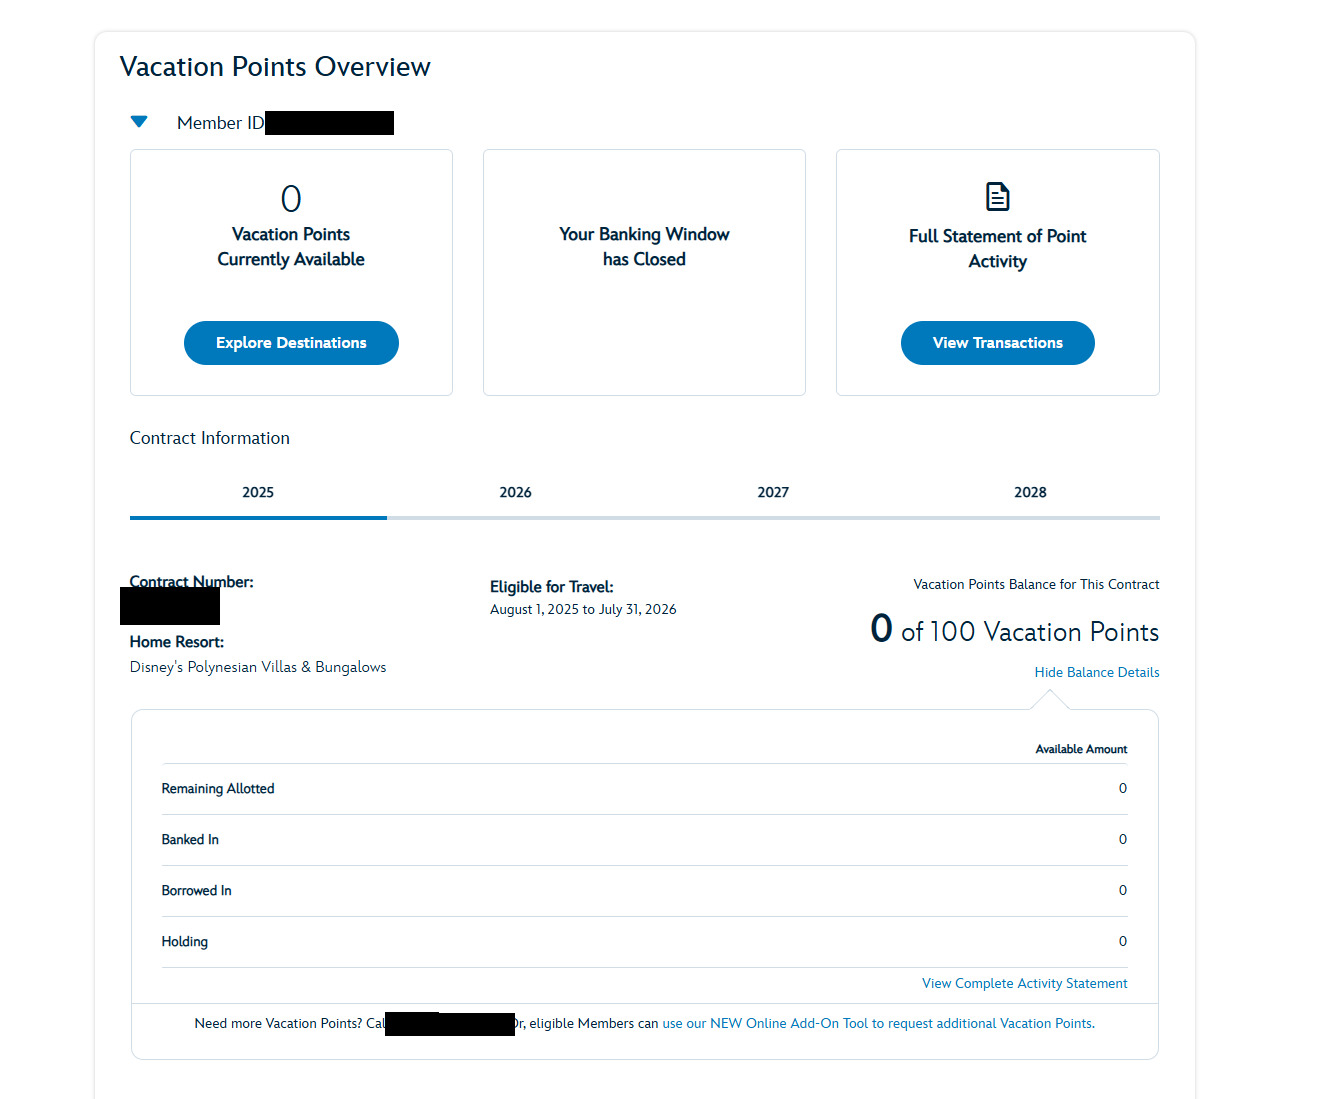Viewport: 1343px width, 1099px height.
Task: Select the Banked In row label
Action: tap(190, 840)
